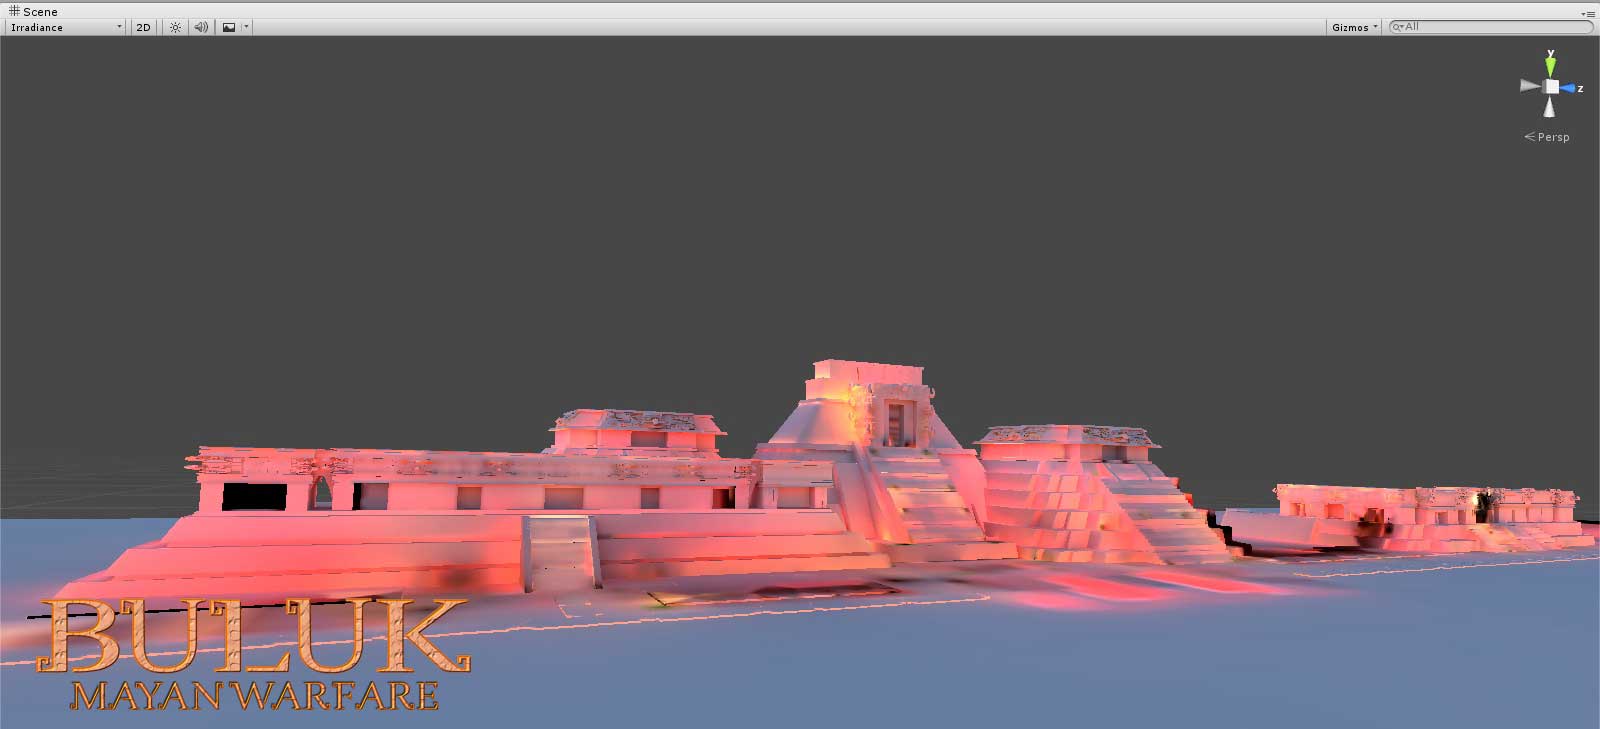Open the Scene panel options menu
The height and width of the screenshot is (729, 1600).
pos(1588,13)
